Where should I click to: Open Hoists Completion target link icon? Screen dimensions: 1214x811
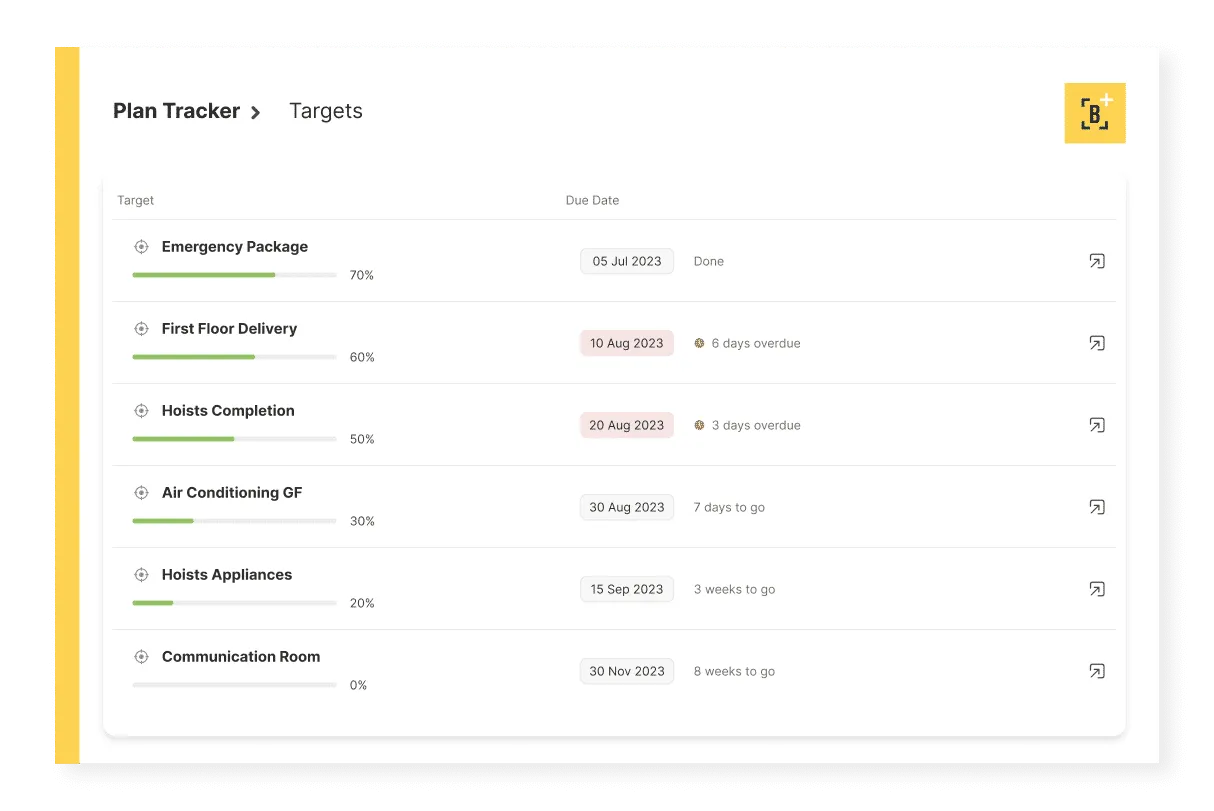[x=1097, y=425]
